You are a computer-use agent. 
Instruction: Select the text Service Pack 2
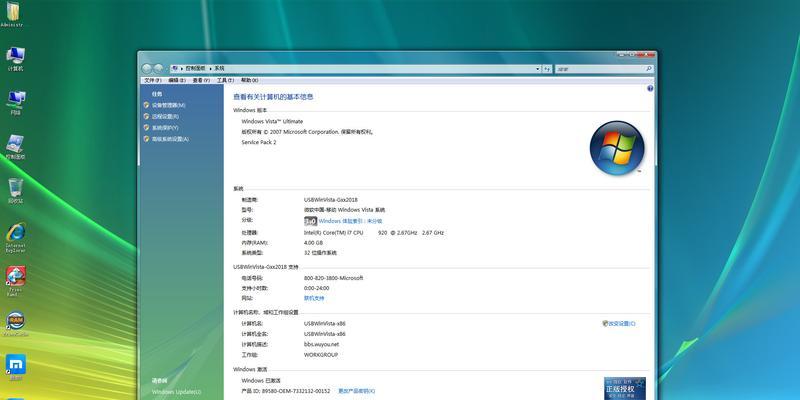259,142
